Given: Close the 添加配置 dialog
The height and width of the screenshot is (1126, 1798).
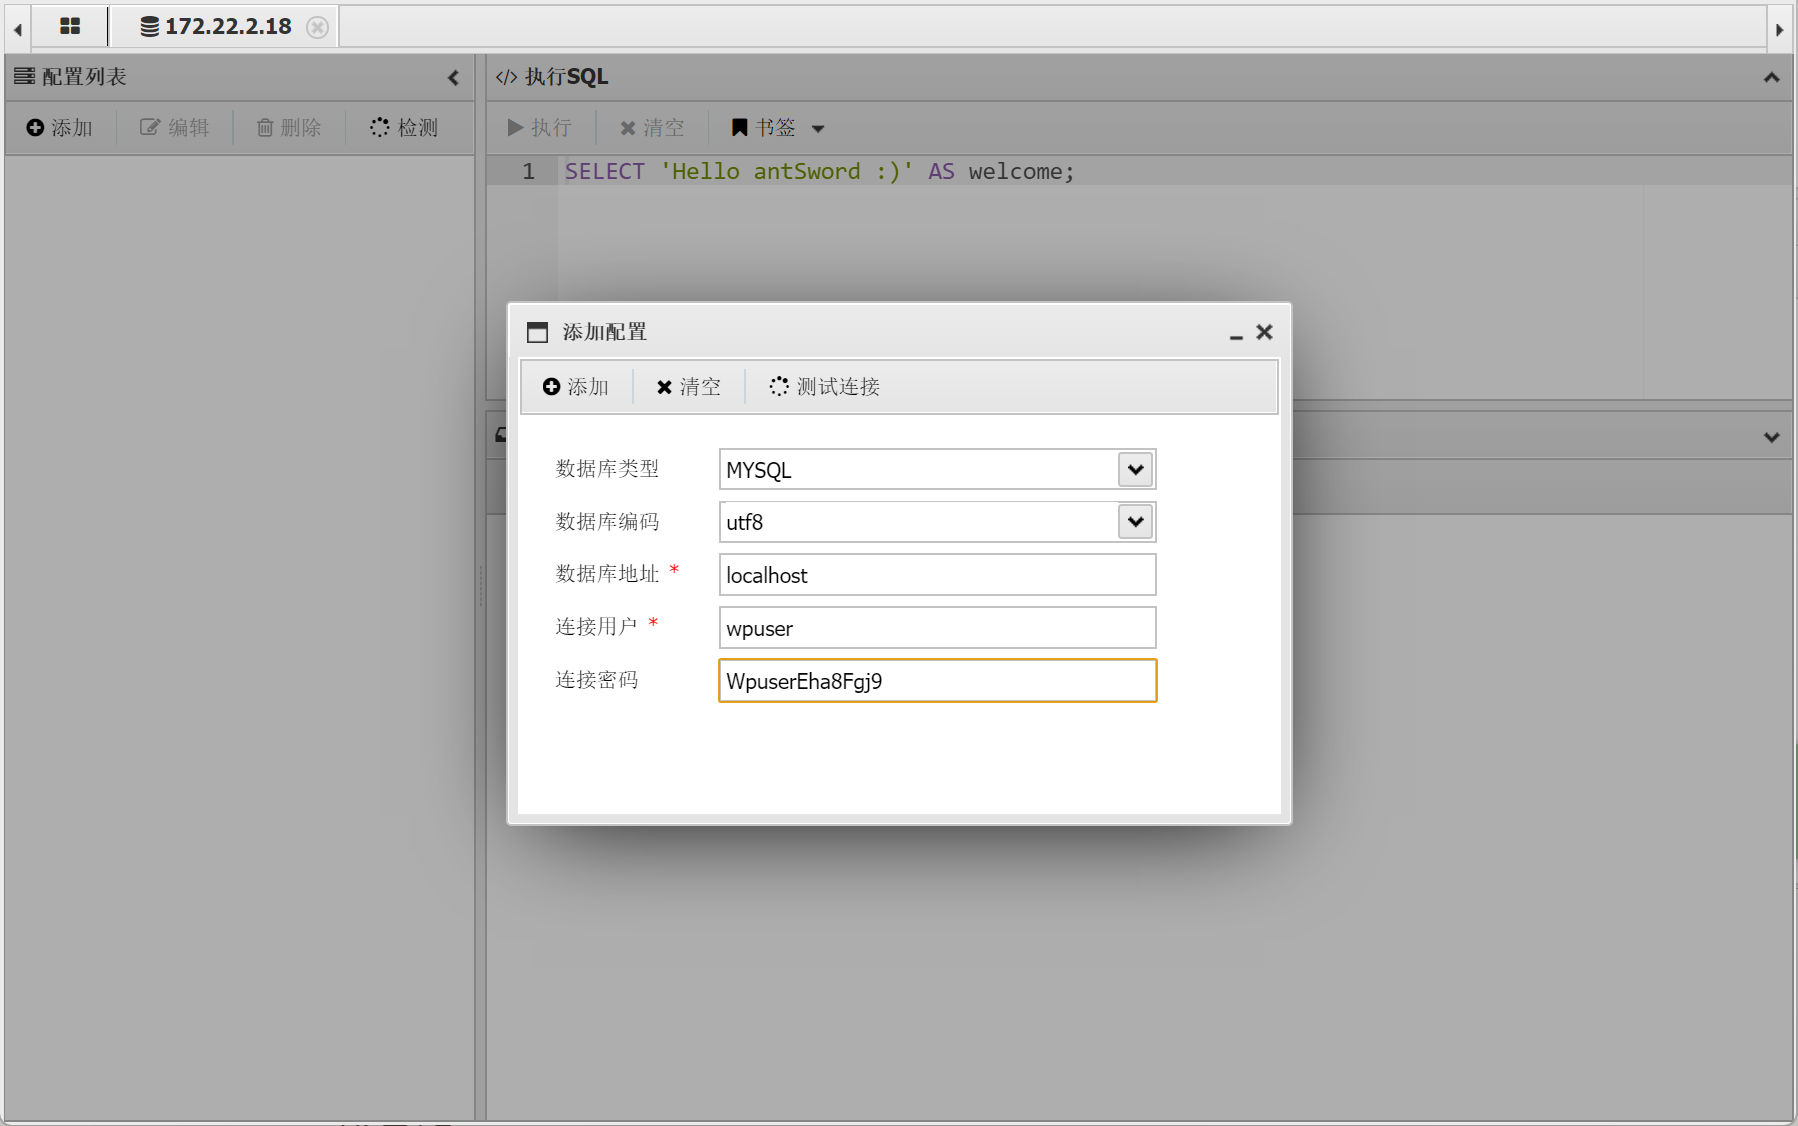Looking at the screenshot, I should click(x=1264, y=332).
